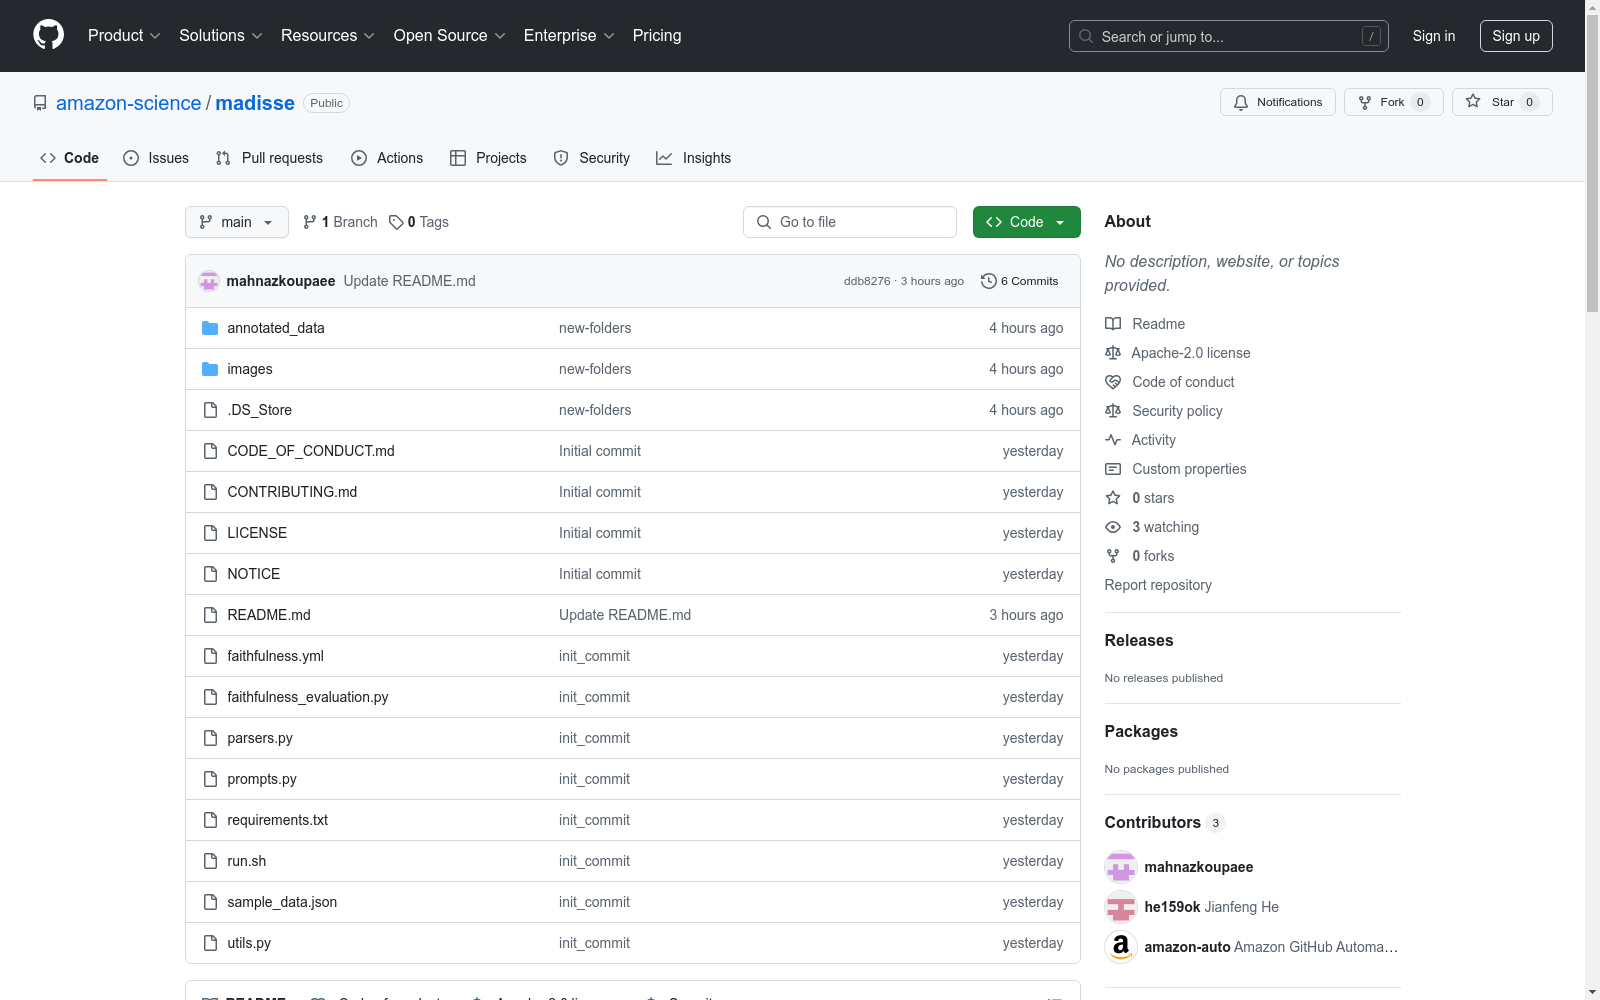Open the requirements.txt file
The image size is (1600, 1000).
pyautogui.click(x=278, y=820)
